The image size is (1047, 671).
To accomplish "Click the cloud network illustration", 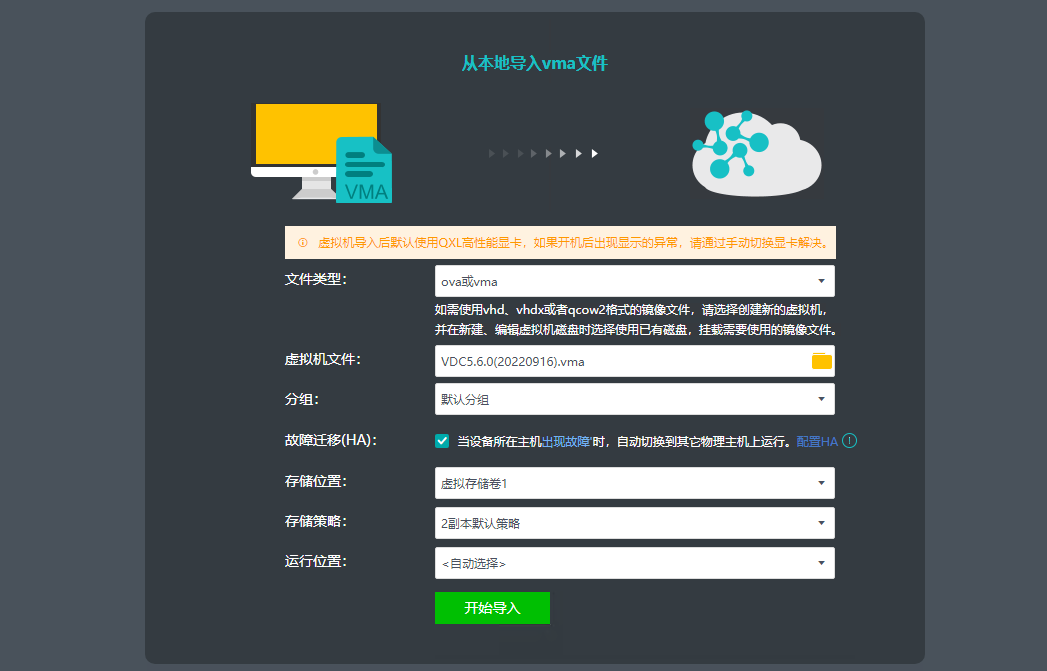I will pos(756,153).
